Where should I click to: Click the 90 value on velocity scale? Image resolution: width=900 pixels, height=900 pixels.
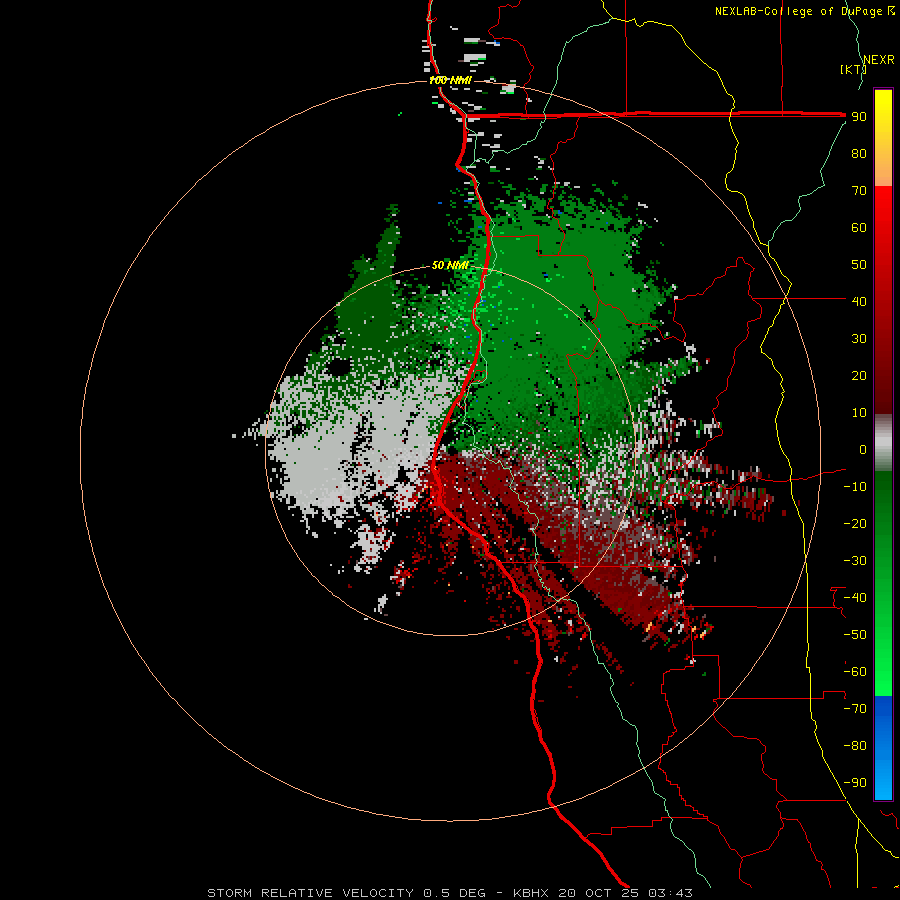[x=859, y=117]
